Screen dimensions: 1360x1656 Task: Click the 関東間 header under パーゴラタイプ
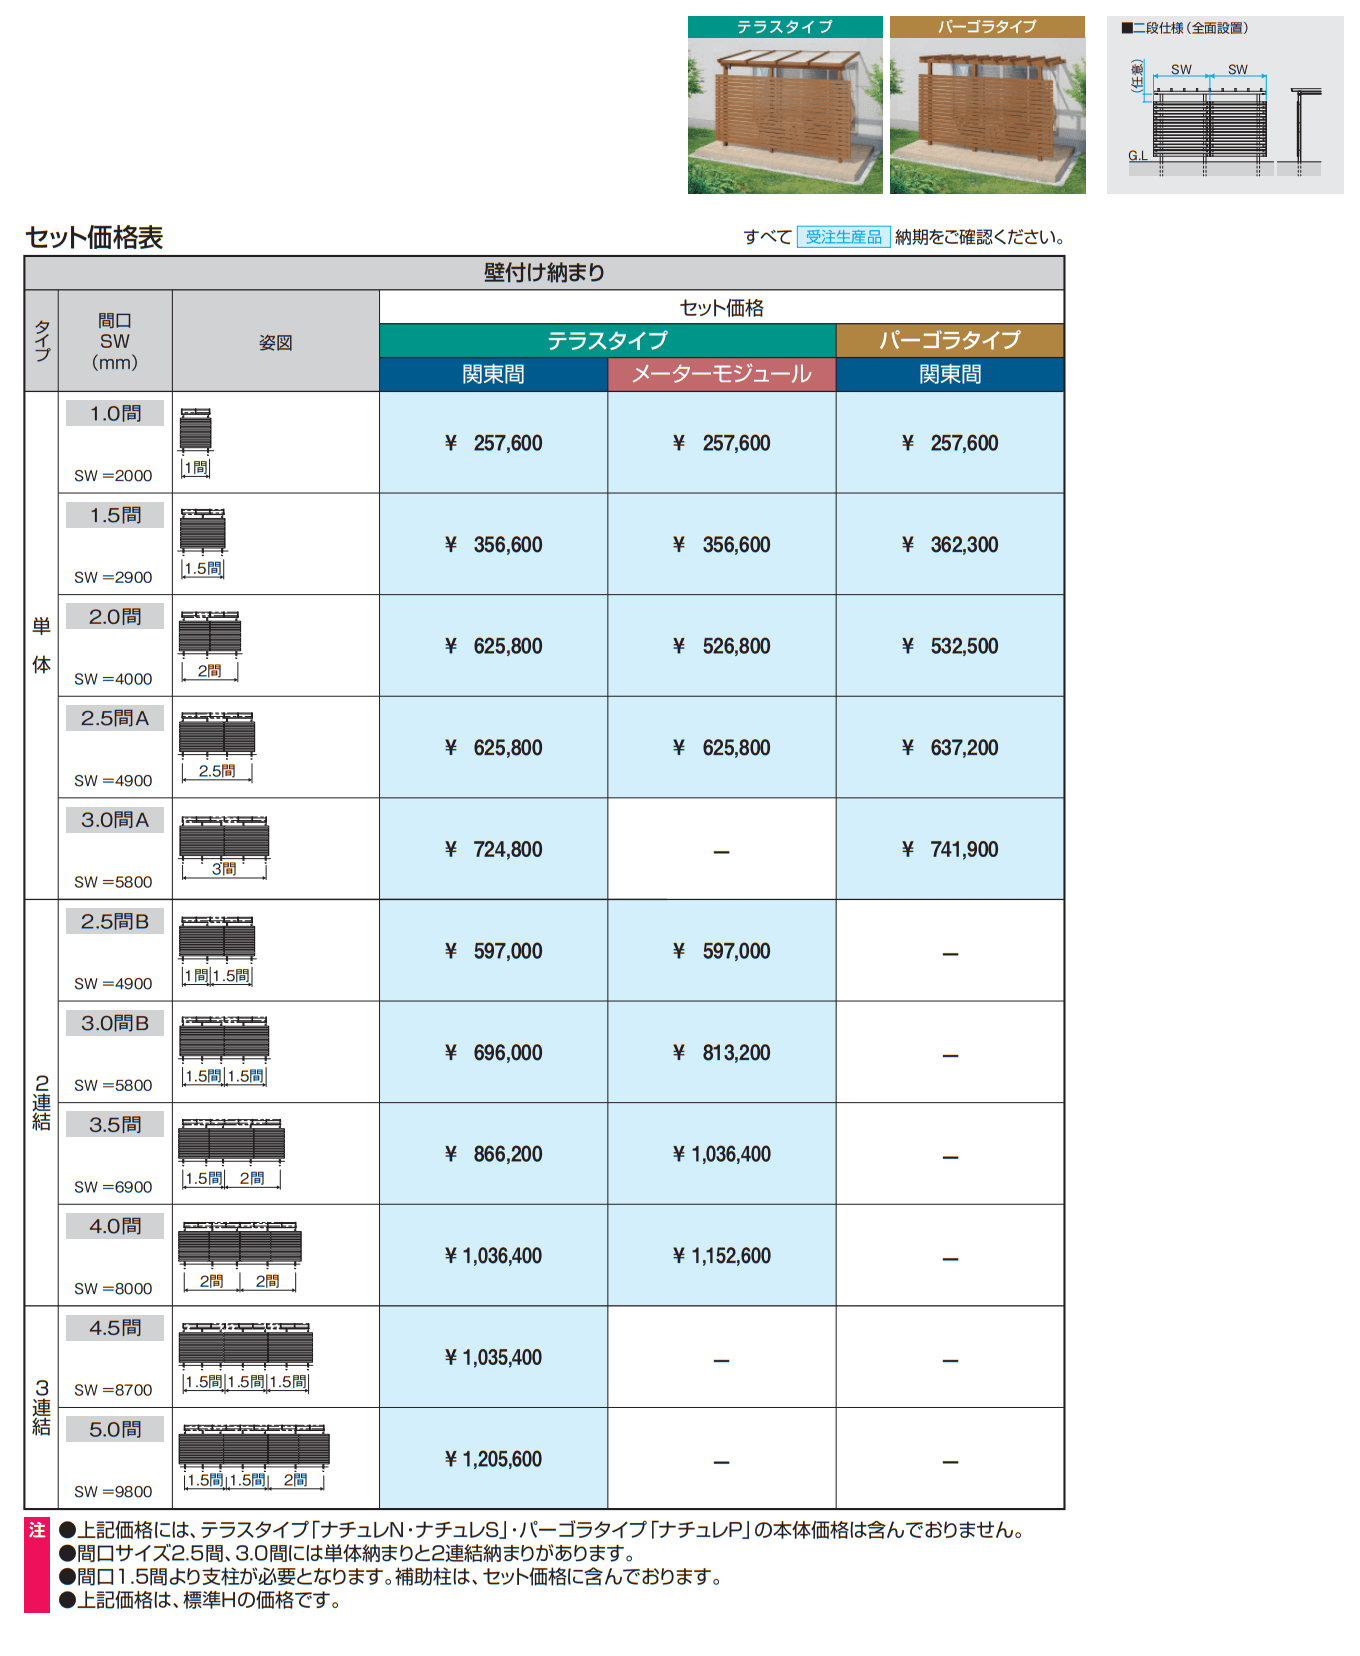(x=950, y=374)
